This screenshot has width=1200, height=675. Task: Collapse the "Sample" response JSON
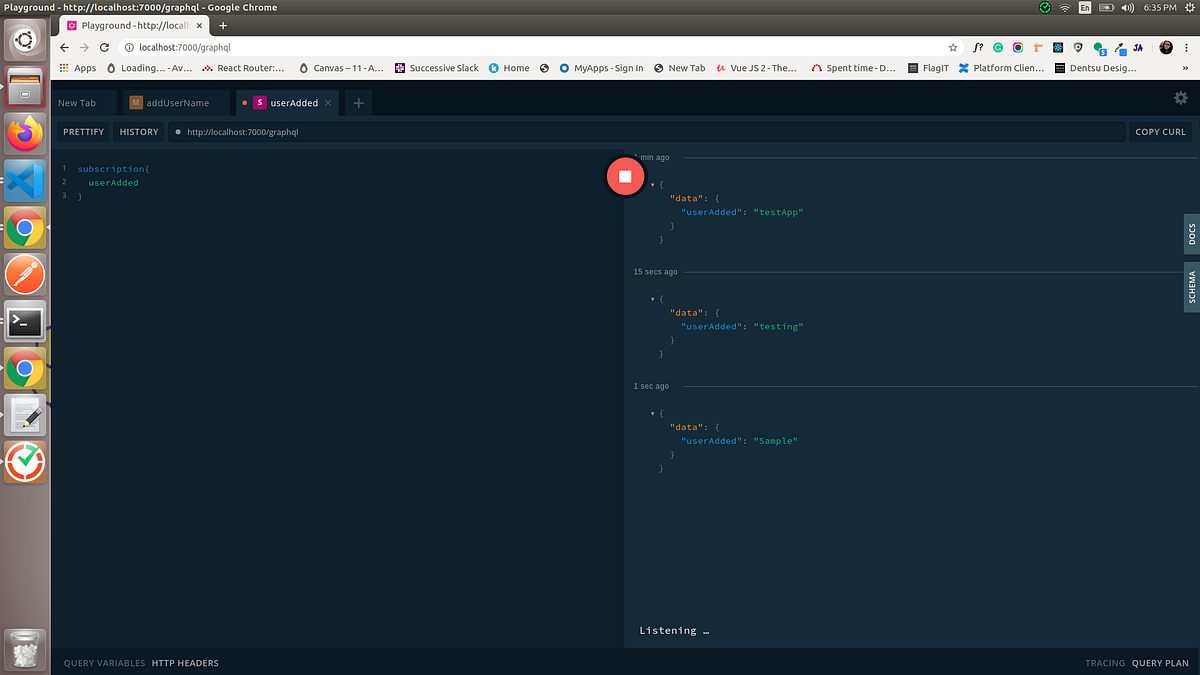click(652, 412)
